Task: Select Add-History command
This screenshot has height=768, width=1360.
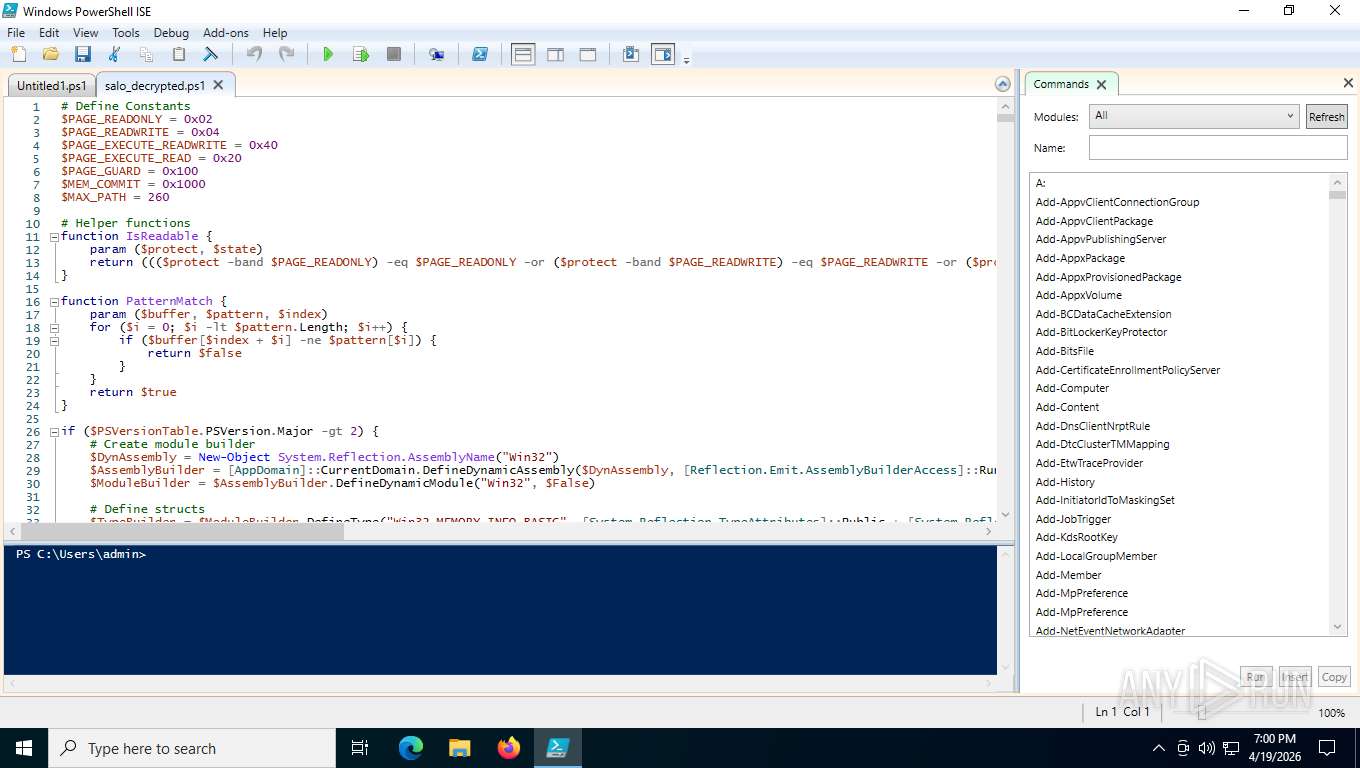Action: pyautogui.click(x=1065, y=482)
